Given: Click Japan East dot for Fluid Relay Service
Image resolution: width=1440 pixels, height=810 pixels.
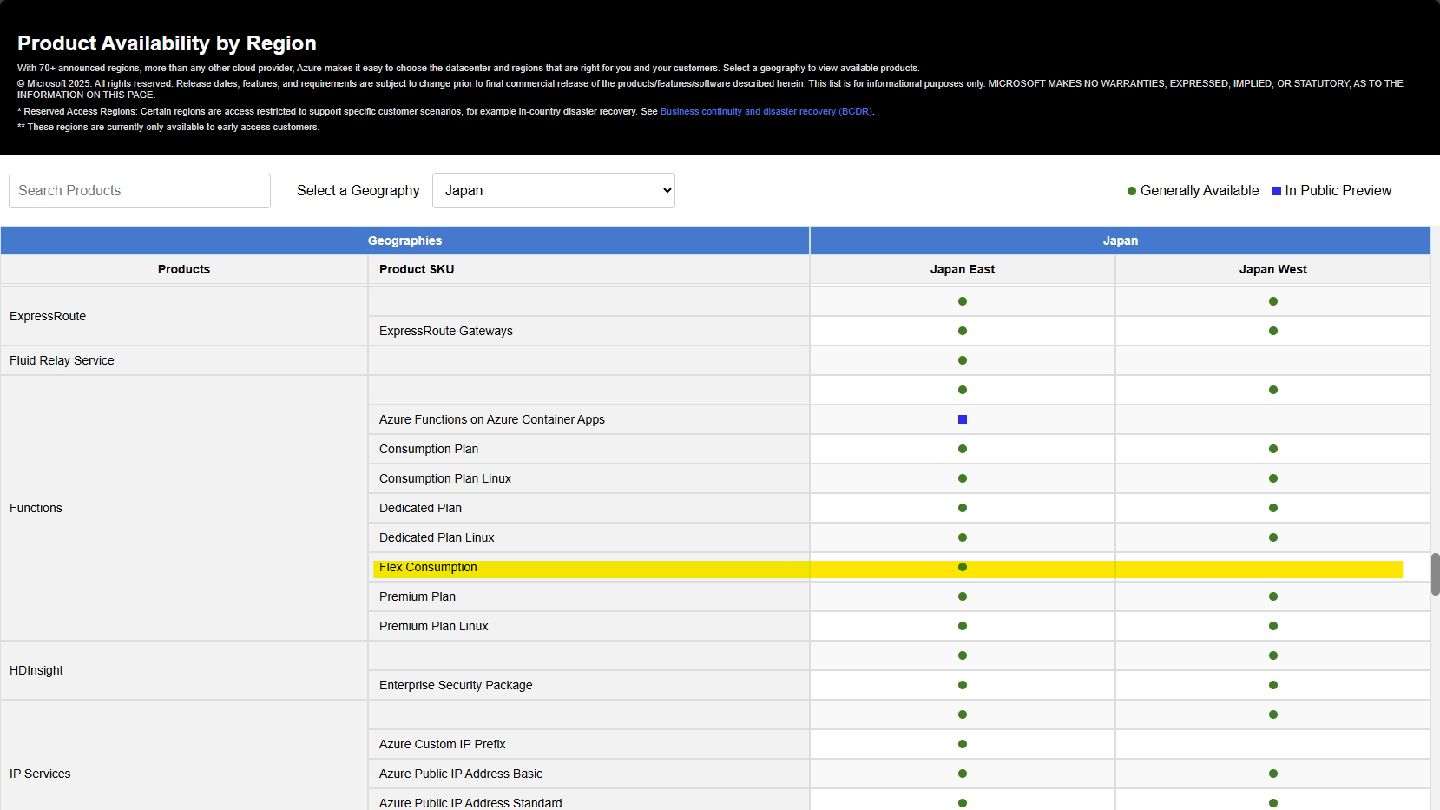Looking at the screenshot, I should tap(962, 360).
